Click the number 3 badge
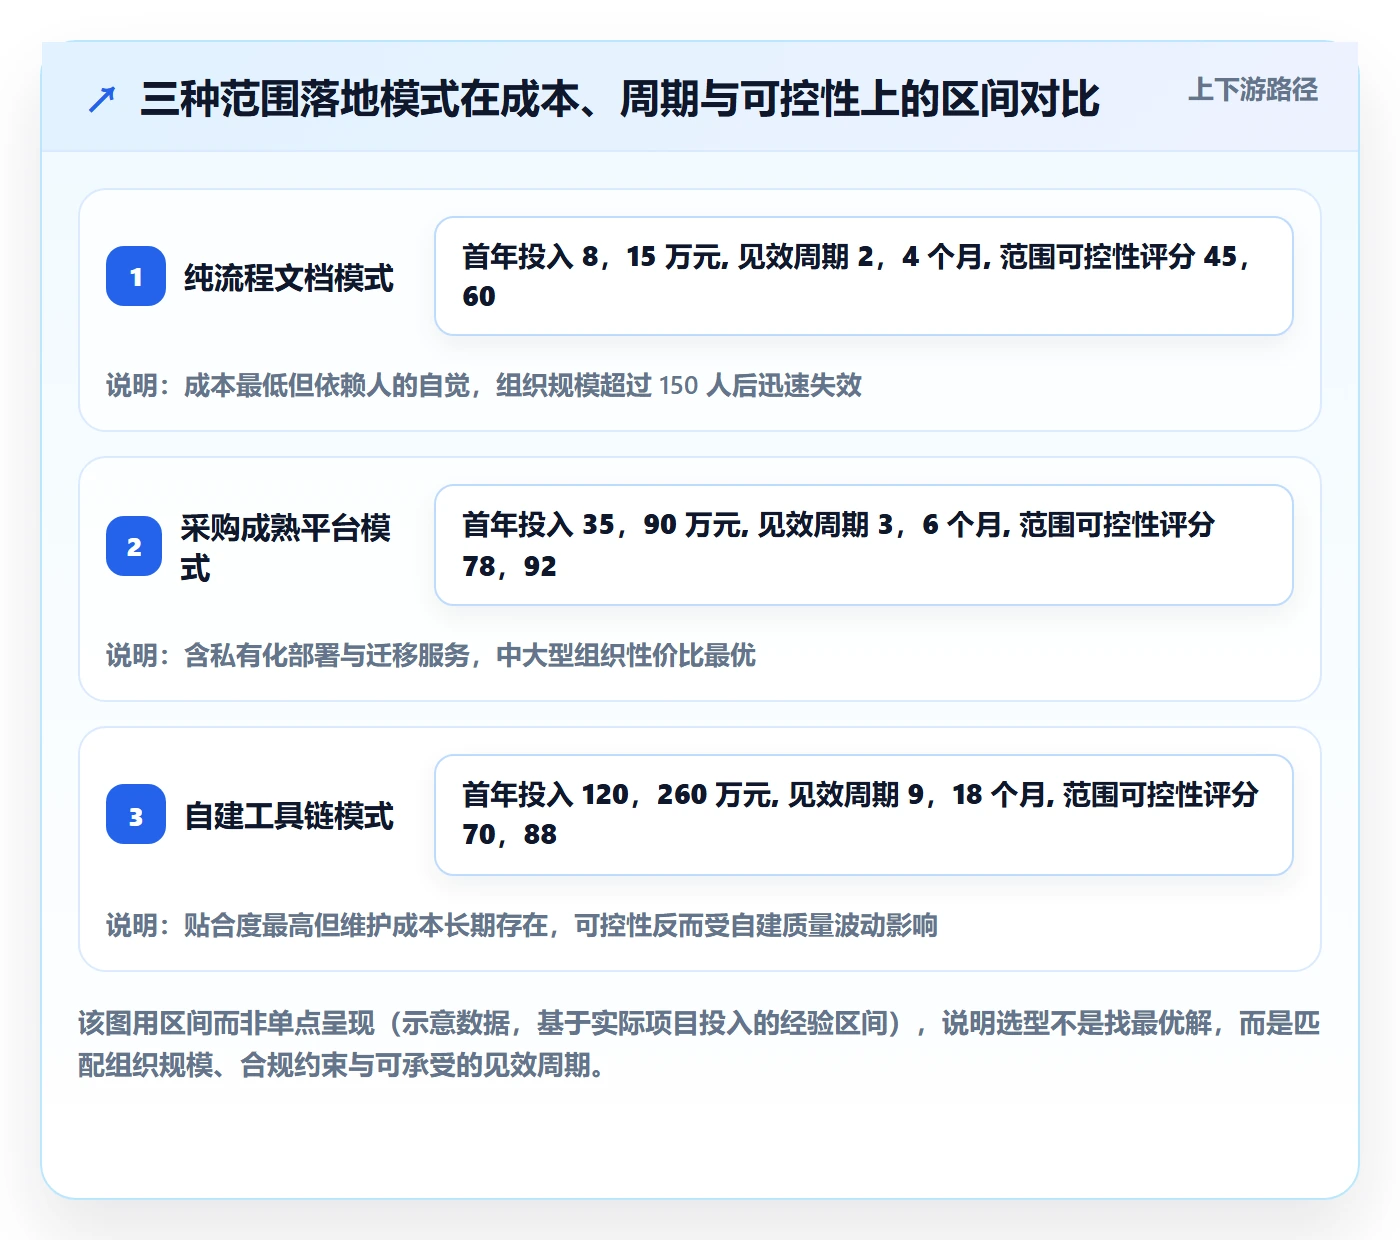 tap(136, 814)
